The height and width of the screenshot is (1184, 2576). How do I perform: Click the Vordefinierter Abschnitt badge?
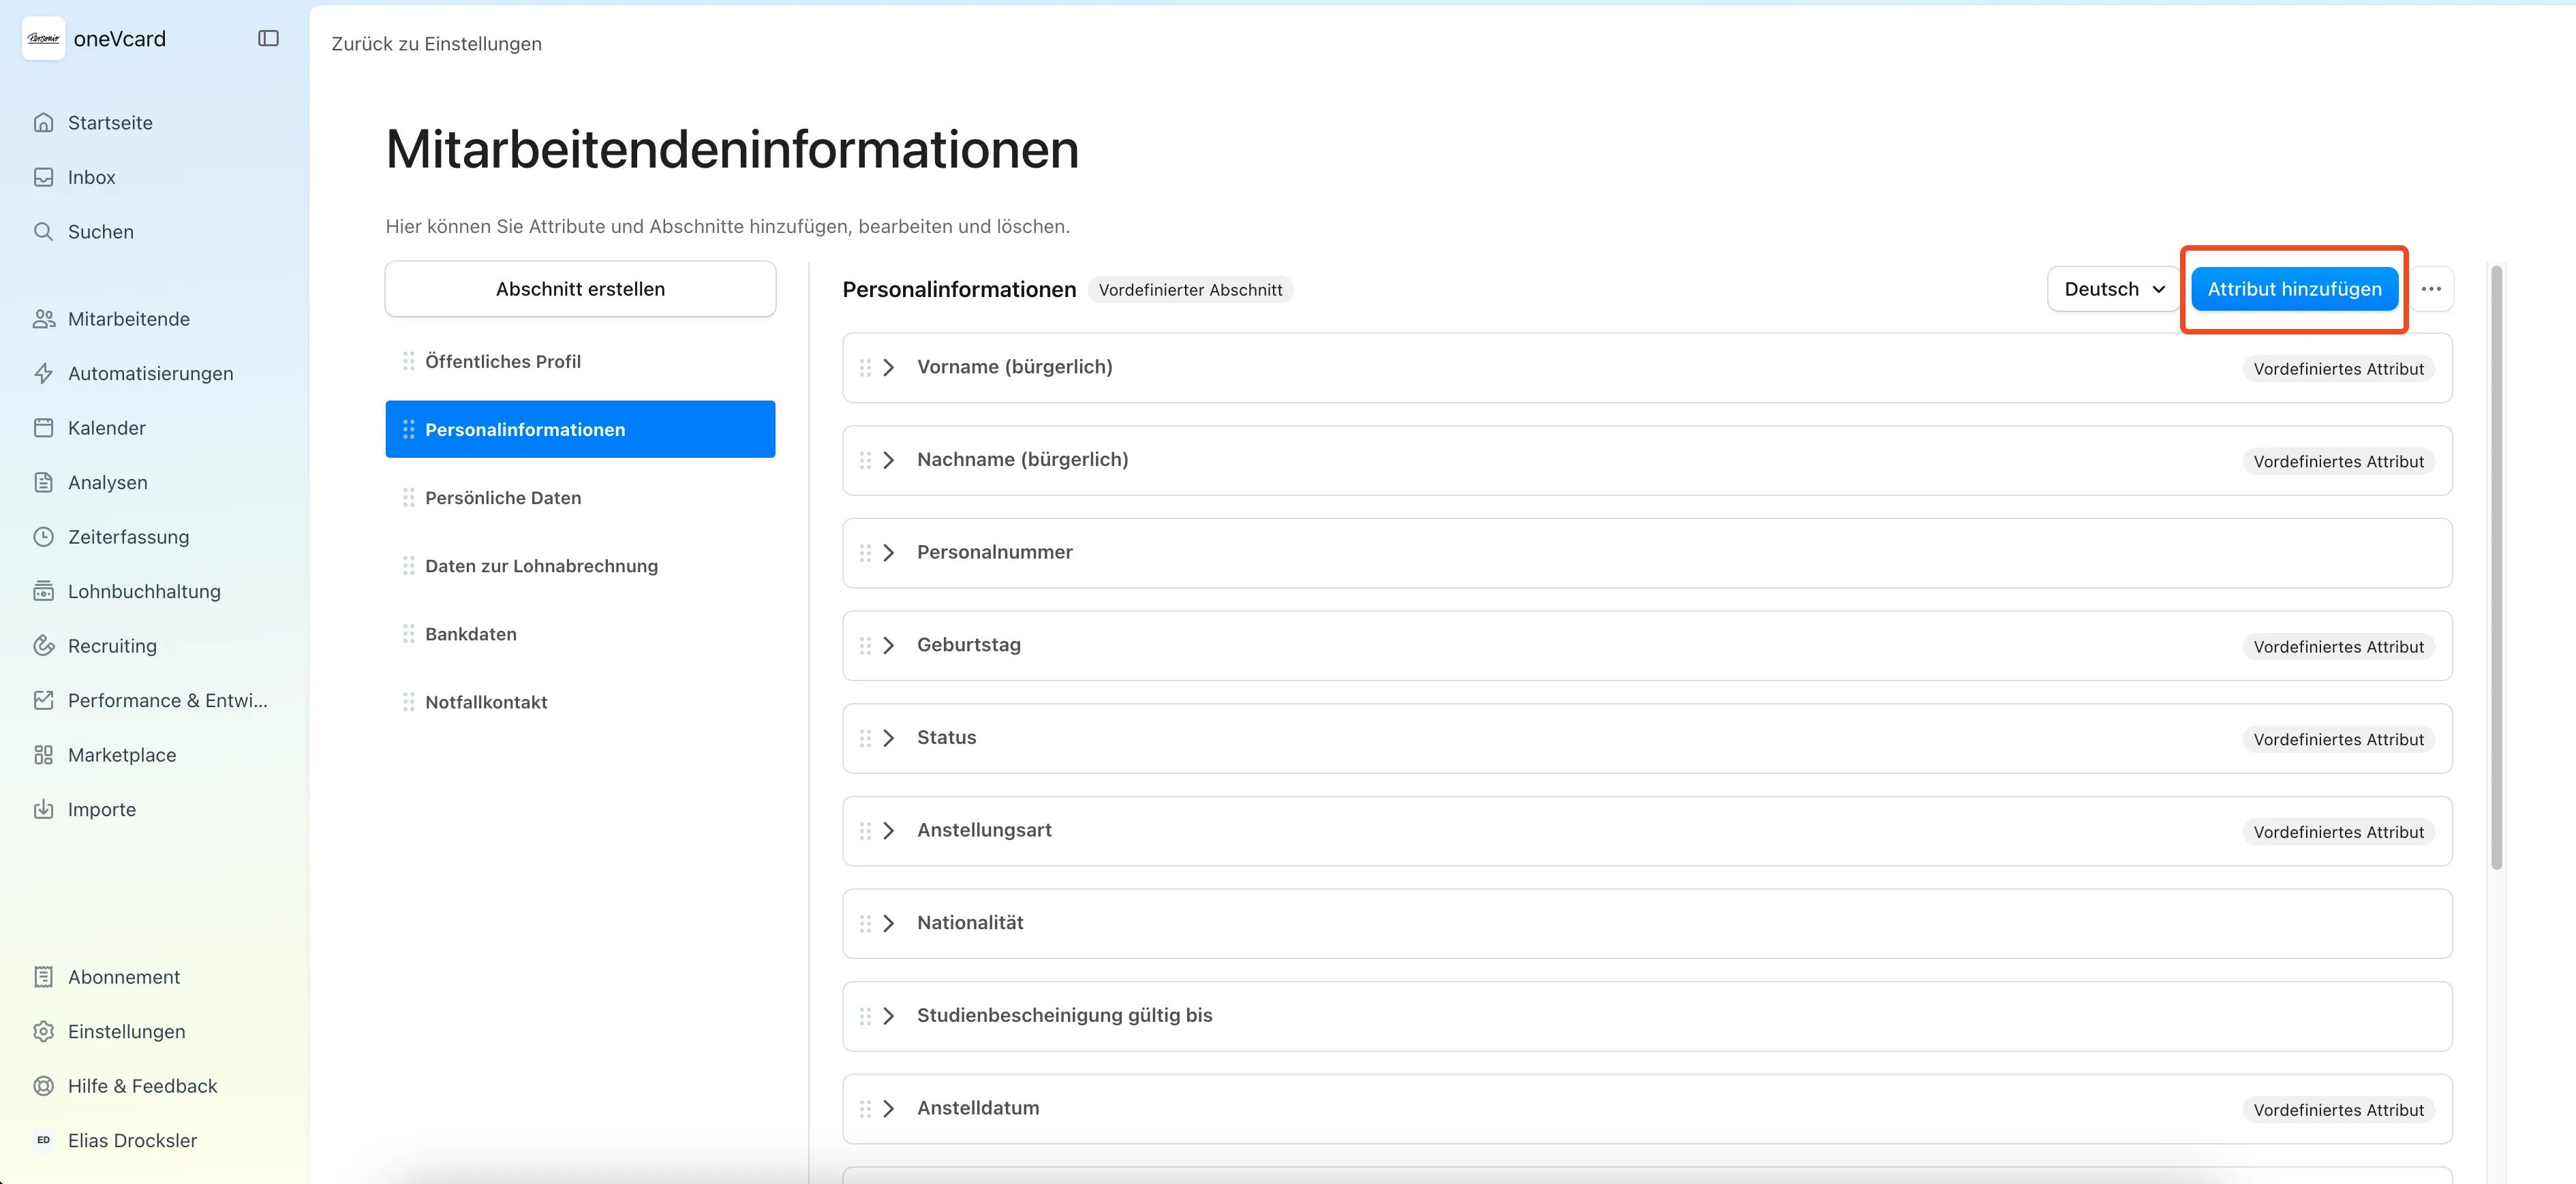point(1190,290)
